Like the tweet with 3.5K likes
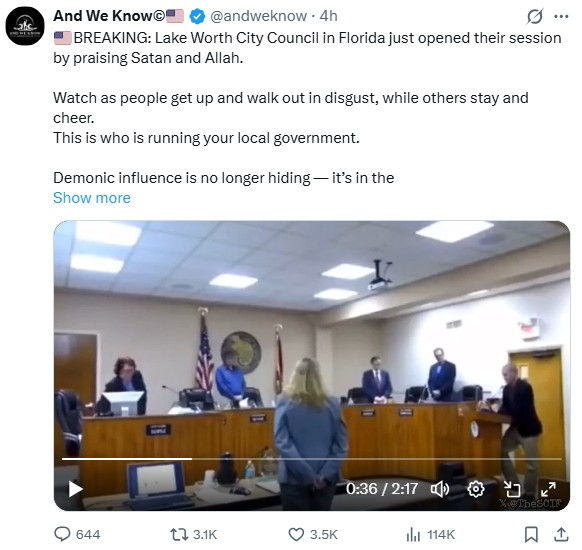 point(313,534)
